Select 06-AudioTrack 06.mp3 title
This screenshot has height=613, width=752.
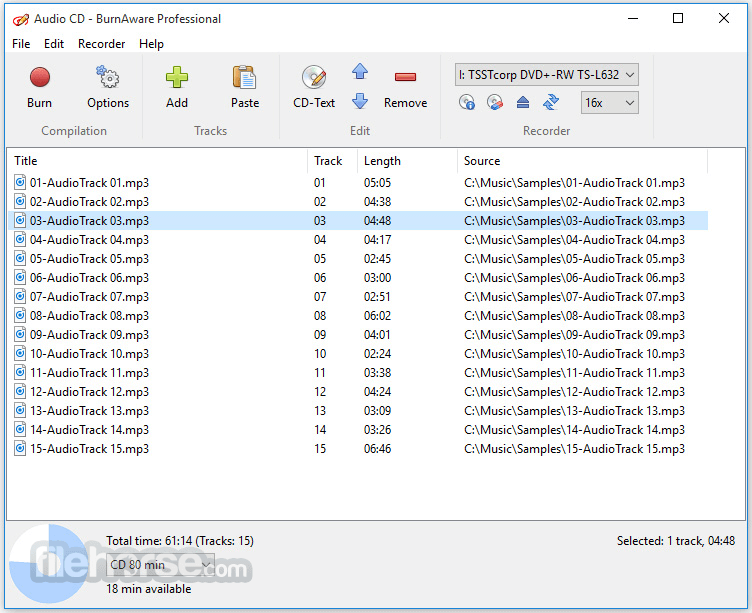pos(89,278)
